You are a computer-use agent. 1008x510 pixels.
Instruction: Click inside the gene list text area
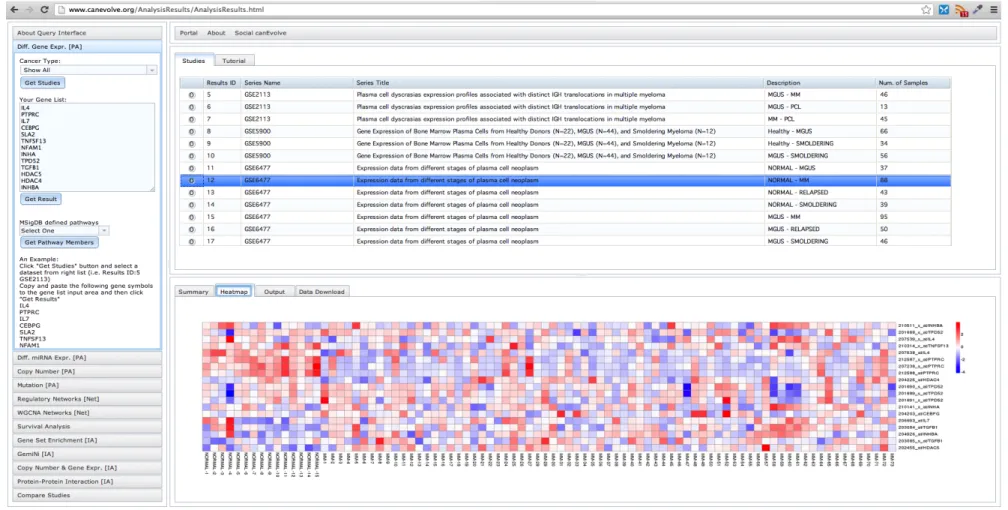click(87, 147)
